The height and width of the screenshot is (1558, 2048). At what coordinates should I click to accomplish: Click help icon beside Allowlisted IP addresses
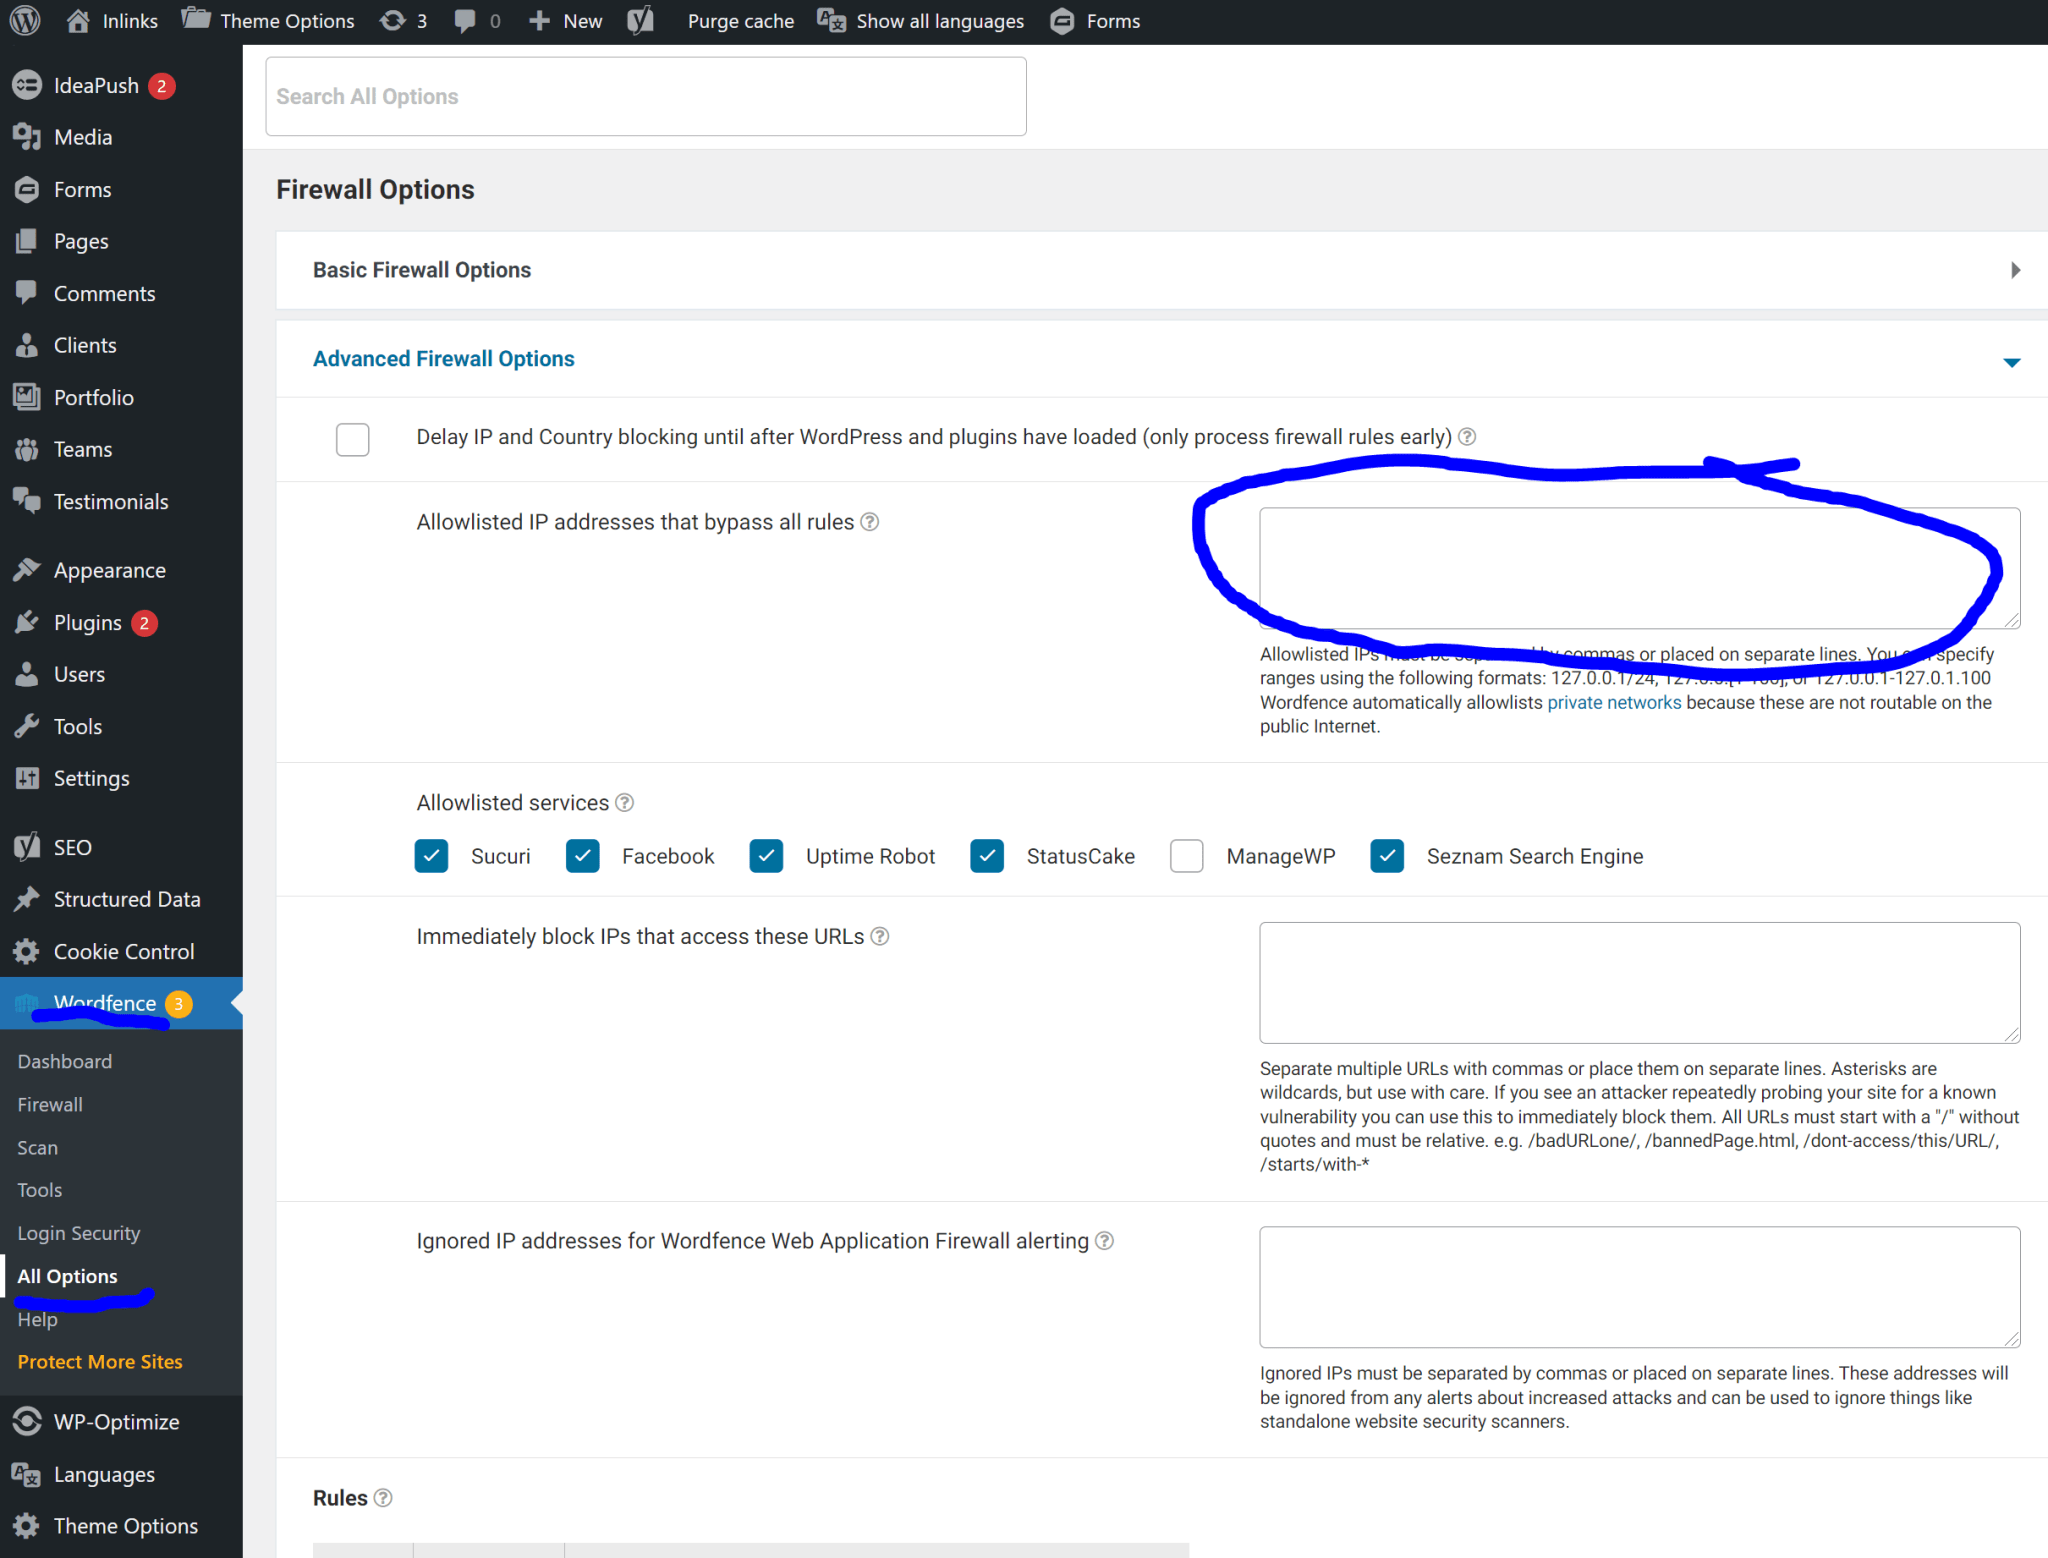pyautogui.click(x=870, y=522)
